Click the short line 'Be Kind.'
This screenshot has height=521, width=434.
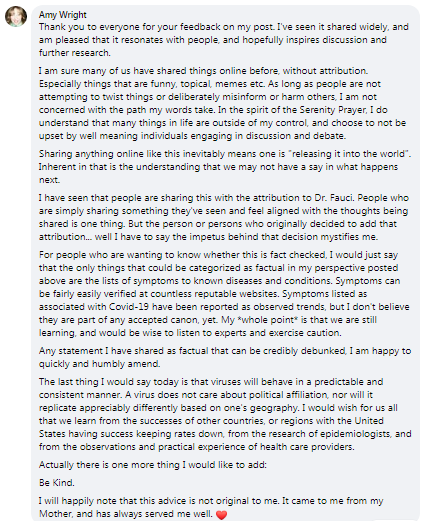(57, 483)
